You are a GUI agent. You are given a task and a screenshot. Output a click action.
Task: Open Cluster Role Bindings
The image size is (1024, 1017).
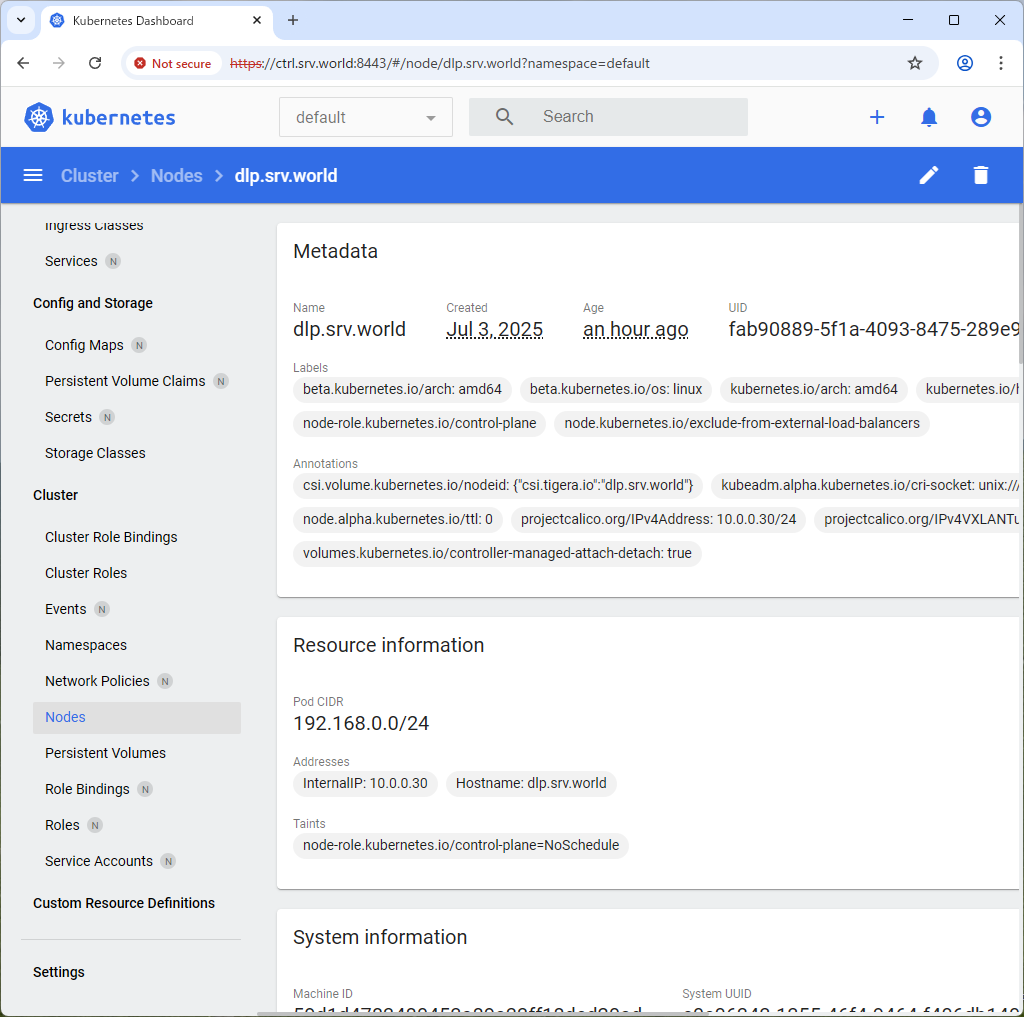coord(111,537)
